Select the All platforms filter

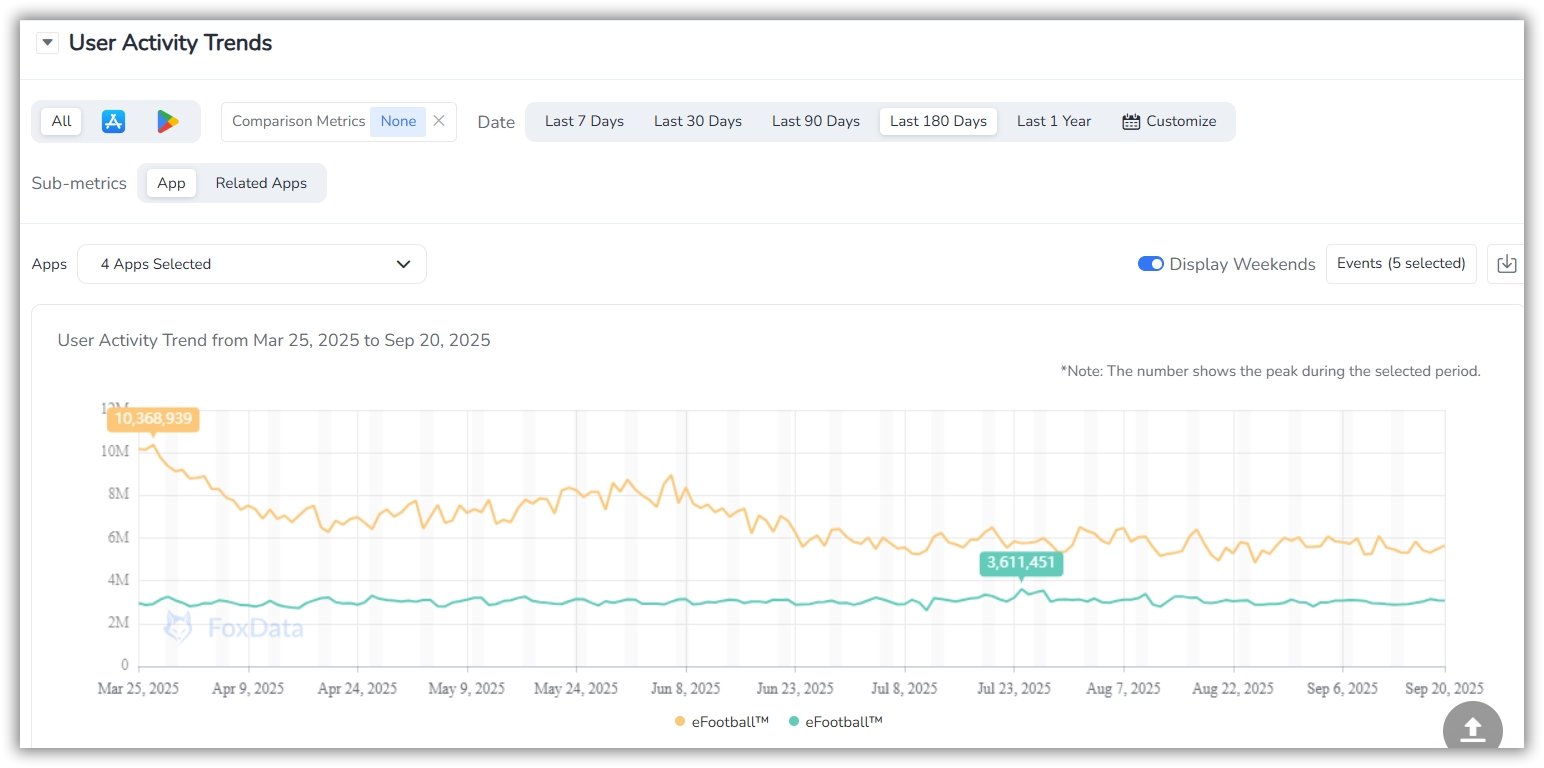pos(62,121)
